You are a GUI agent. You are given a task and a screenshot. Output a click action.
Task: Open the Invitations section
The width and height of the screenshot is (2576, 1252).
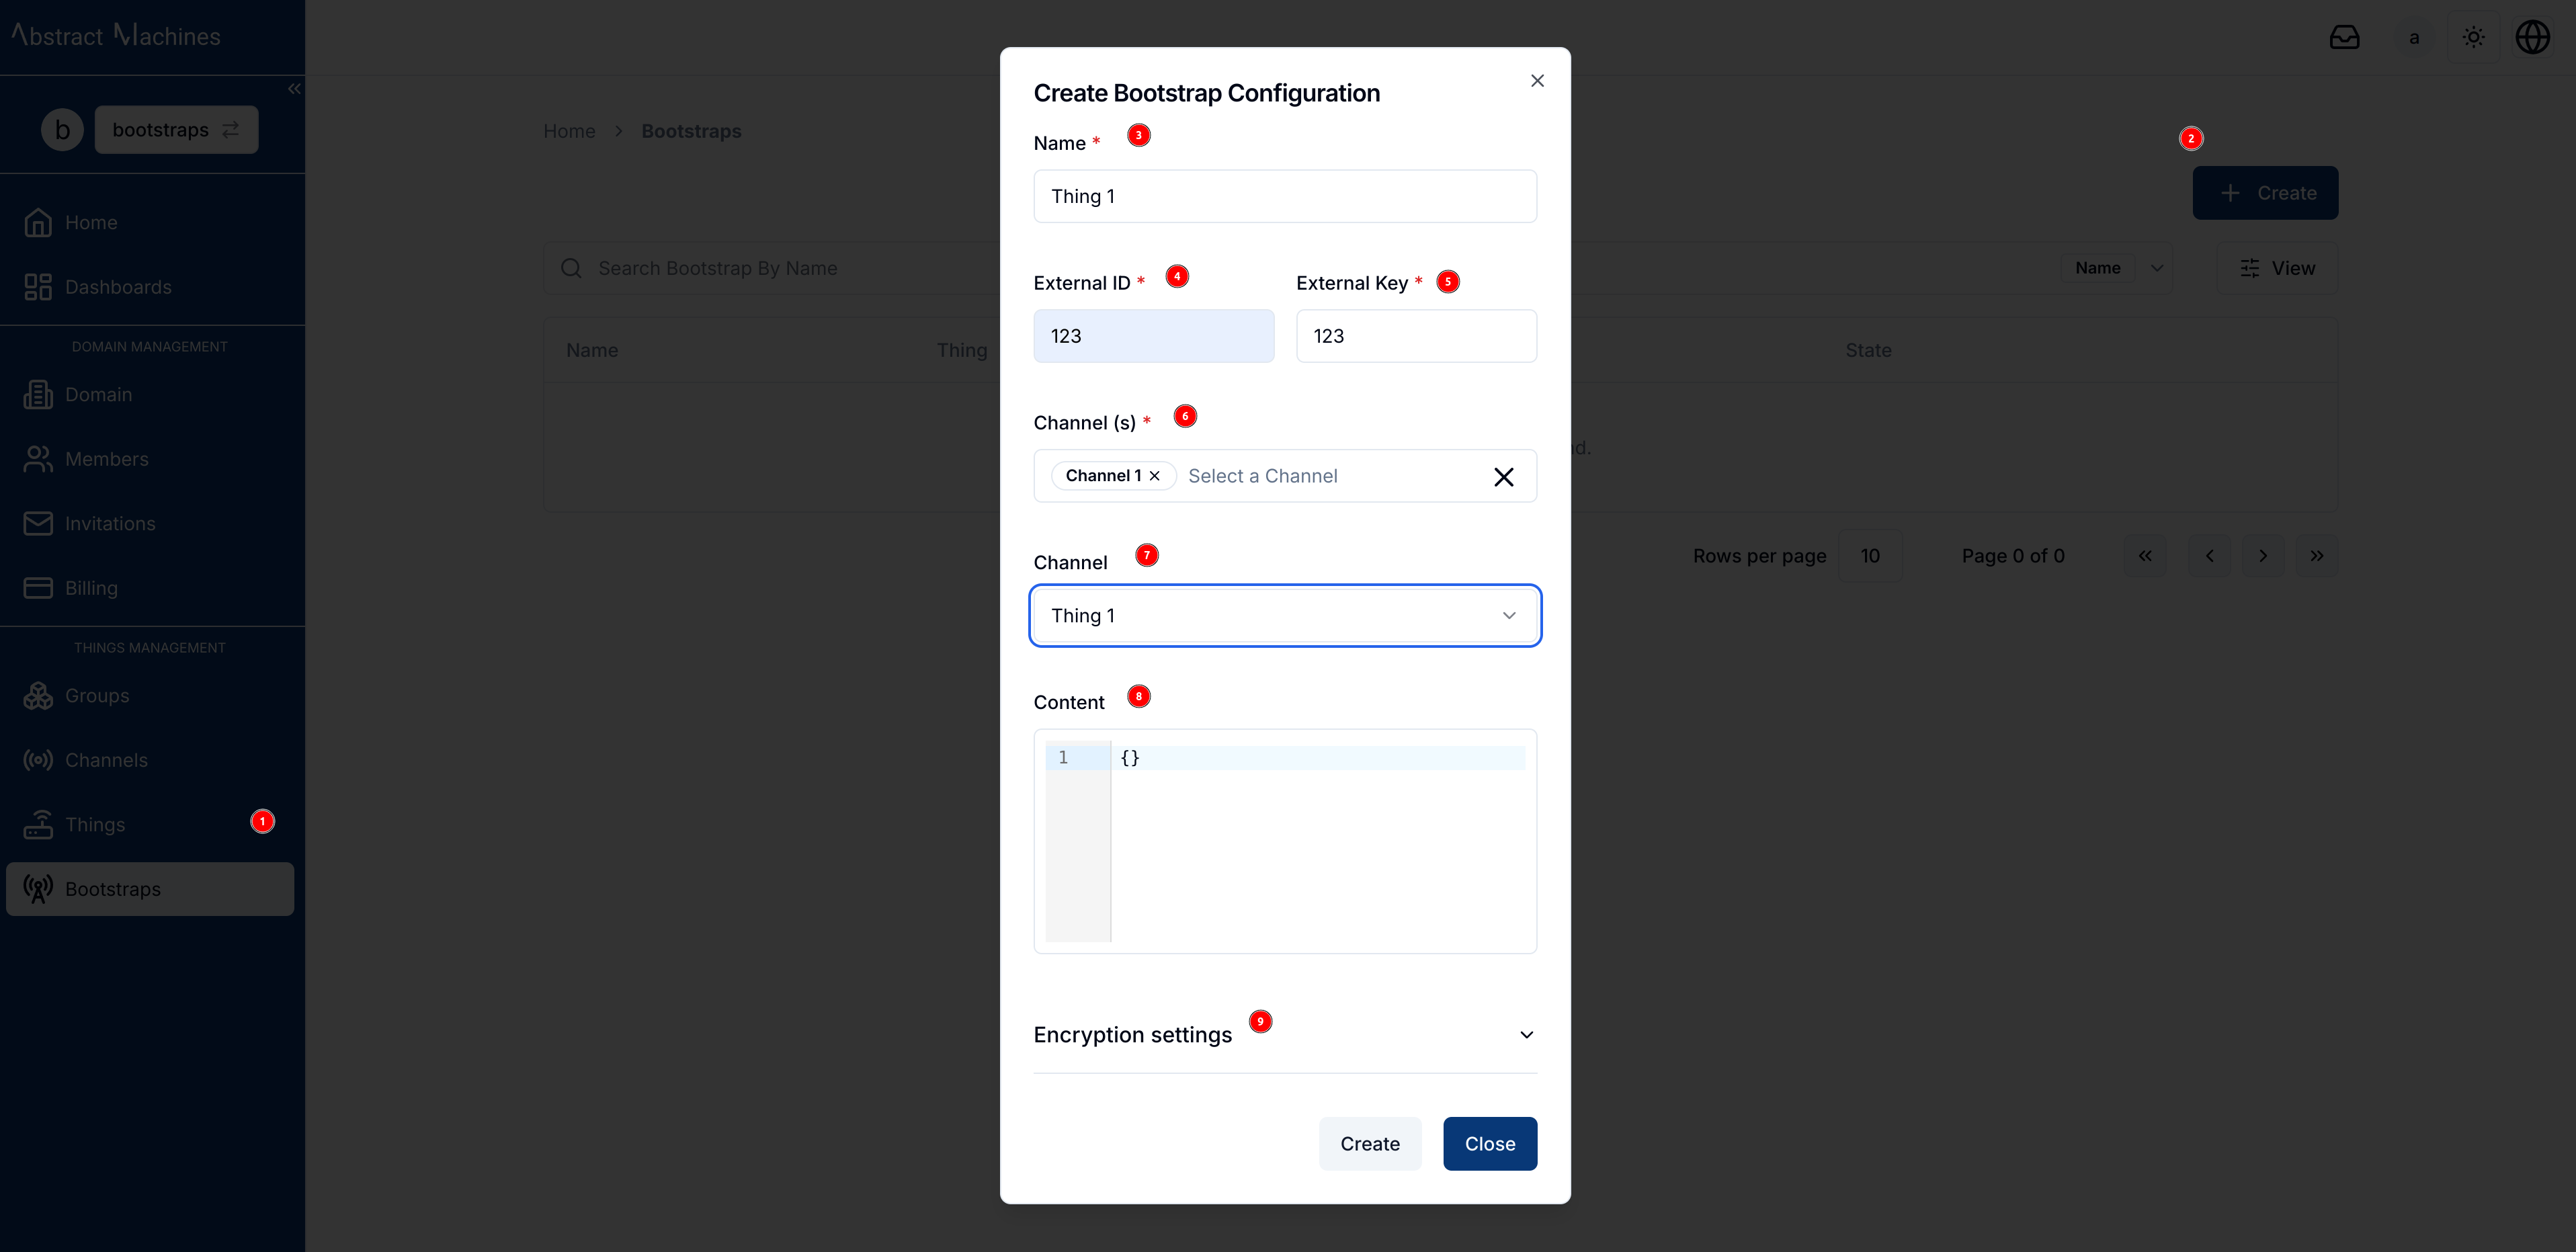(x=109, y=523)
